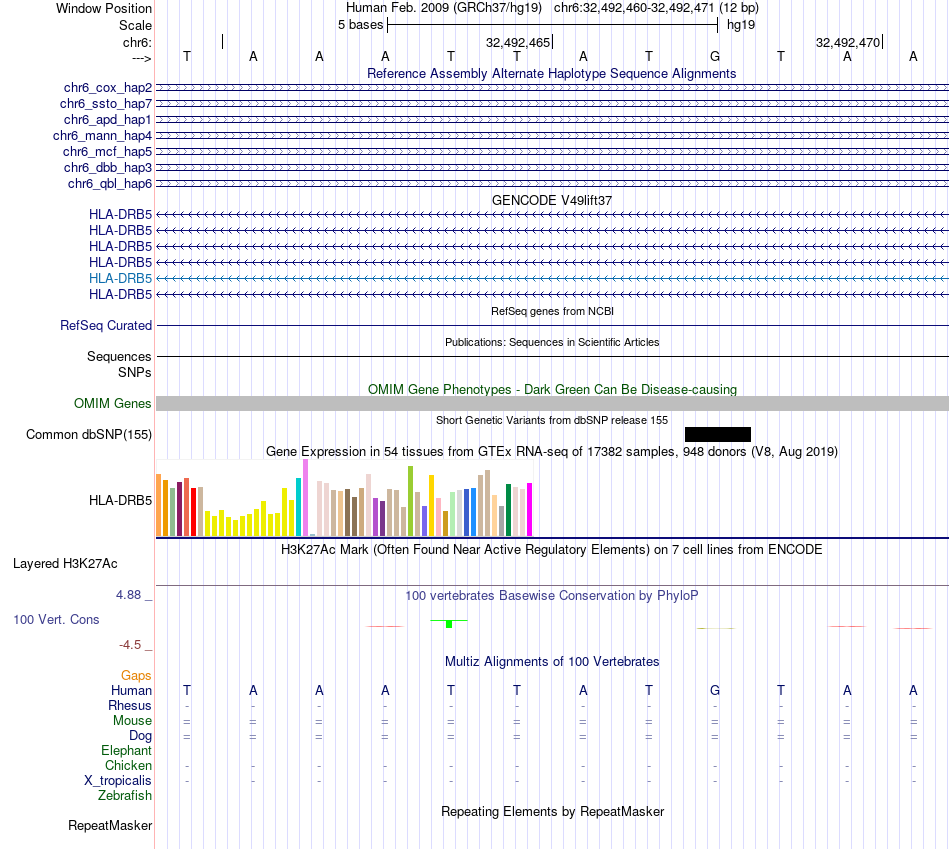Image resolution: width=950 pixels, height=849 pixels.
Task: Click the RepeatMasker track label
Action: coord(110,825)
